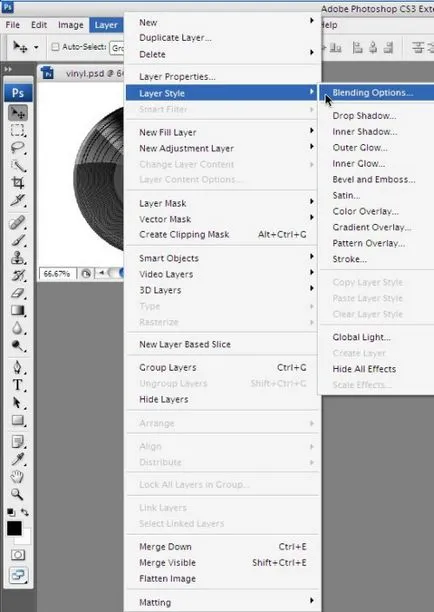Image resolution: width=434 pixels, height=612 pixels.
Task: Select the Rectangle shape tool
Action: click(18, 420)
